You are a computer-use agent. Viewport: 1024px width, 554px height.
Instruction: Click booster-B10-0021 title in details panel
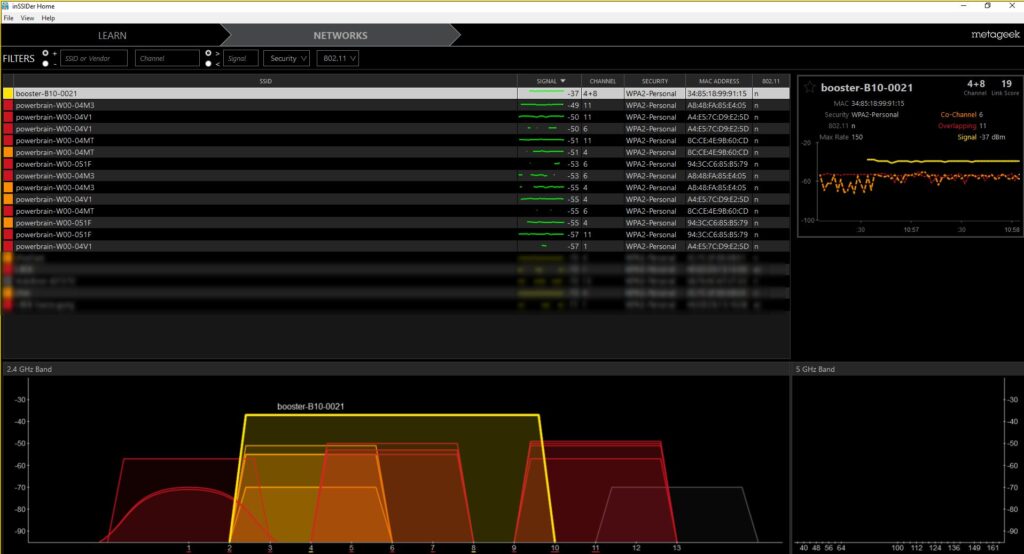pyautogui.click(x=867, y=88)
